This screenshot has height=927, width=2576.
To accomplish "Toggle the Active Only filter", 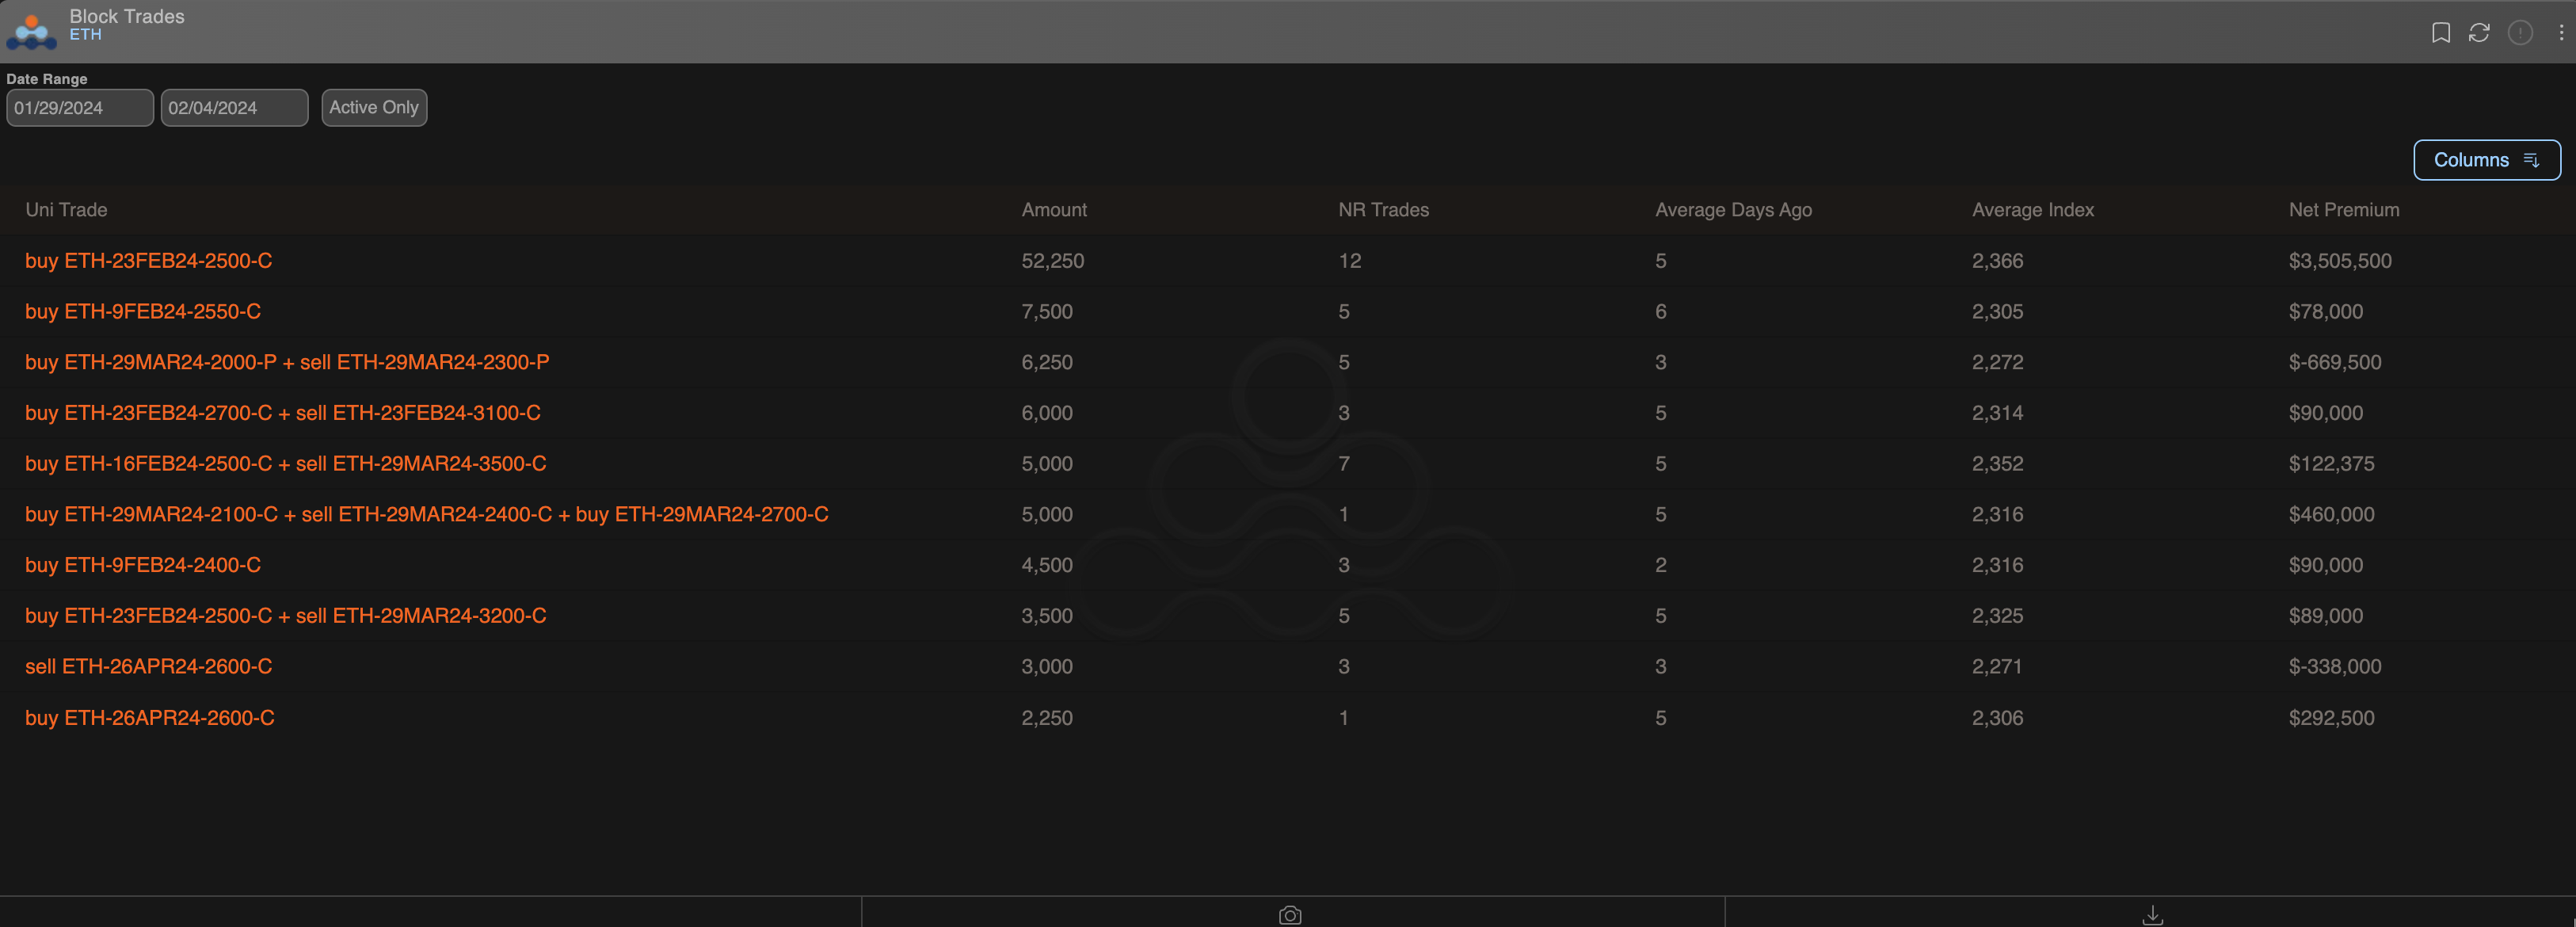I will point(374,107).
